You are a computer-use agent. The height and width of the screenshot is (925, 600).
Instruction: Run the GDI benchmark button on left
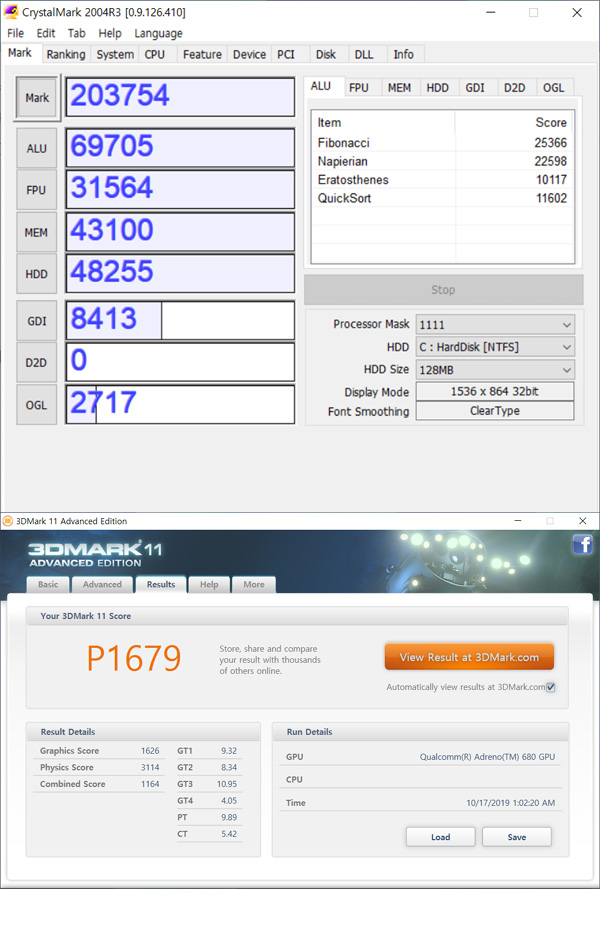[x=37, y=321]
